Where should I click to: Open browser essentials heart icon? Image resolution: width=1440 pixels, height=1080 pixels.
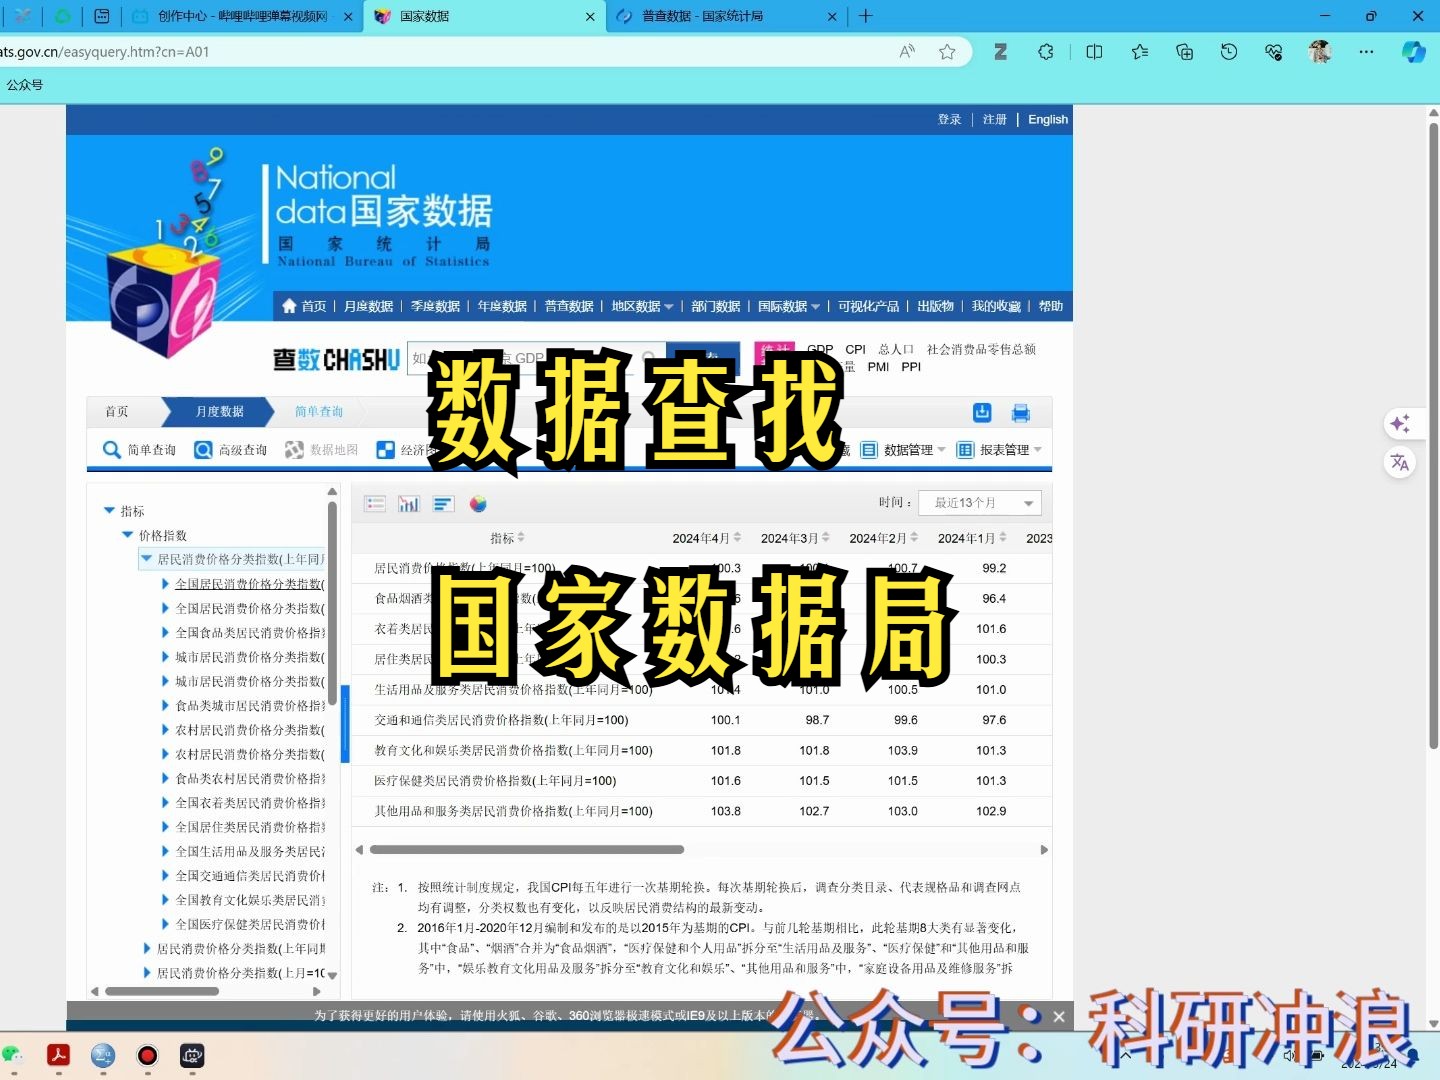pos(1274,51)
